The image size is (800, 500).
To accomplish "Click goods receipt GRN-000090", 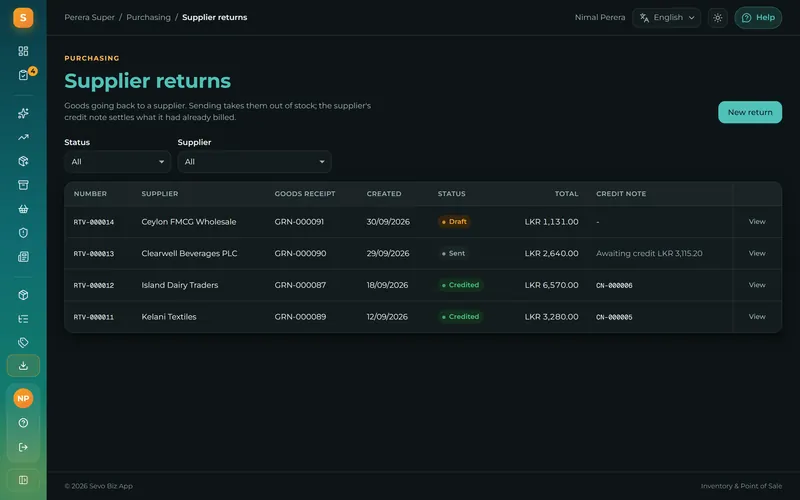I will coord(300,253).
